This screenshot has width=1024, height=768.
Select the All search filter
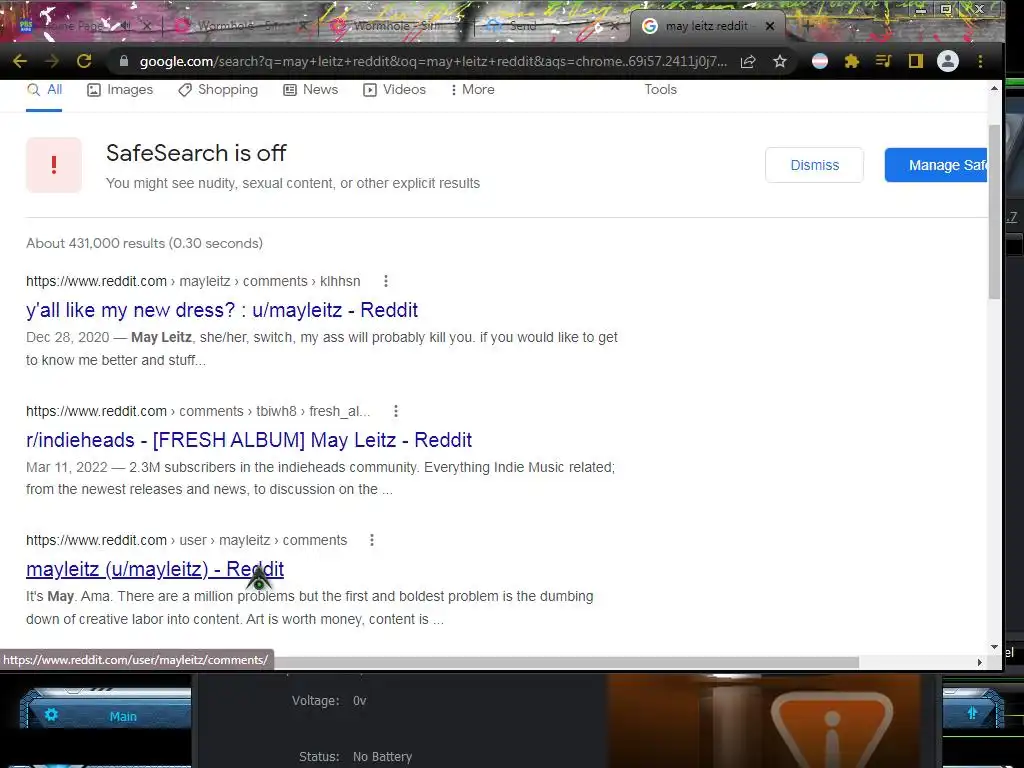pyautogui.click(x=44, y=89)
